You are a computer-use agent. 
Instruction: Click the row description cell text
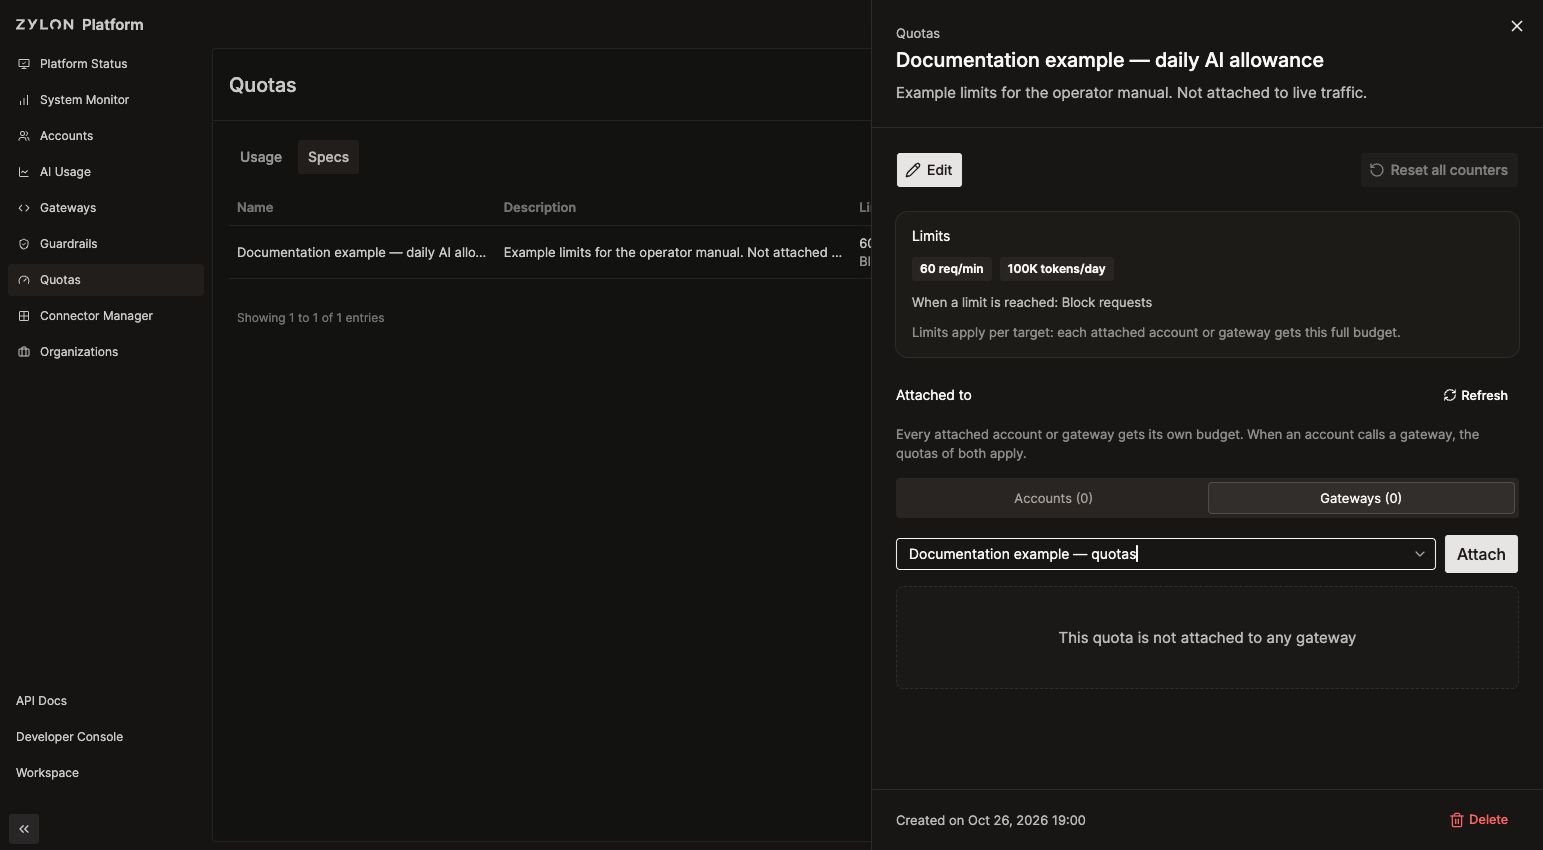[672, 252]
